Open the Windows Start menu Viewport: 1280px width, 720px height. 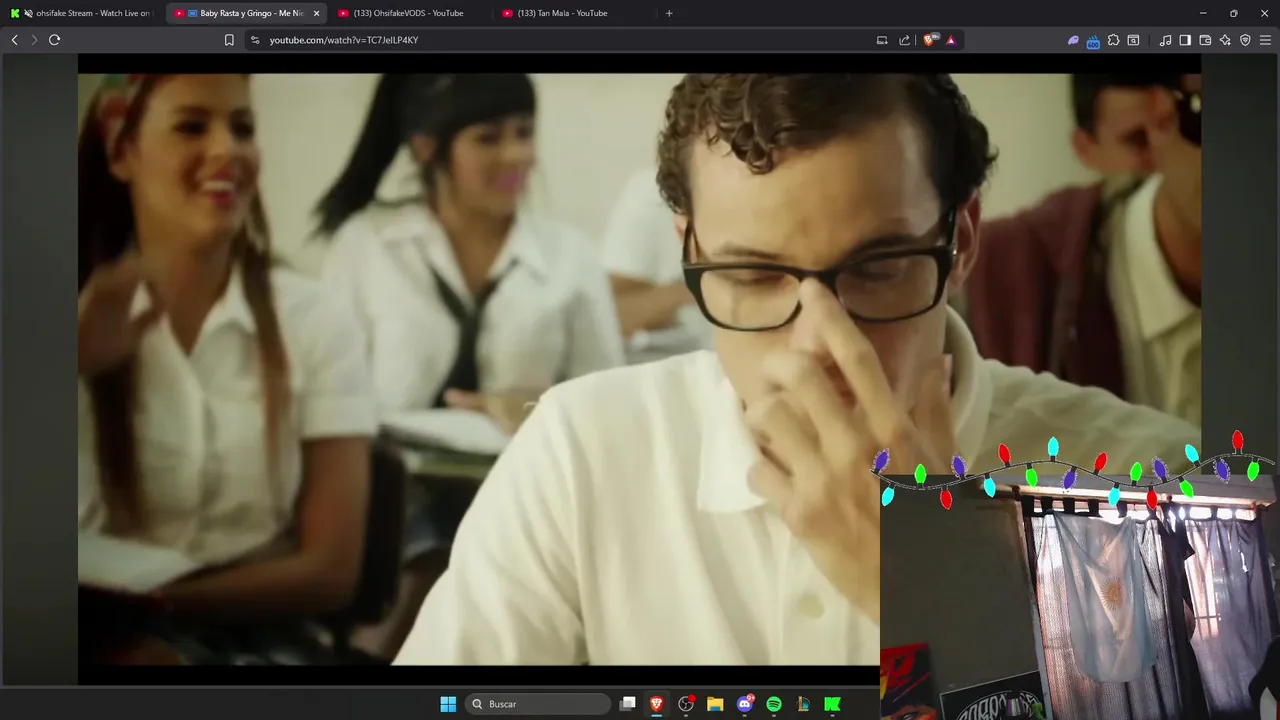448,704
